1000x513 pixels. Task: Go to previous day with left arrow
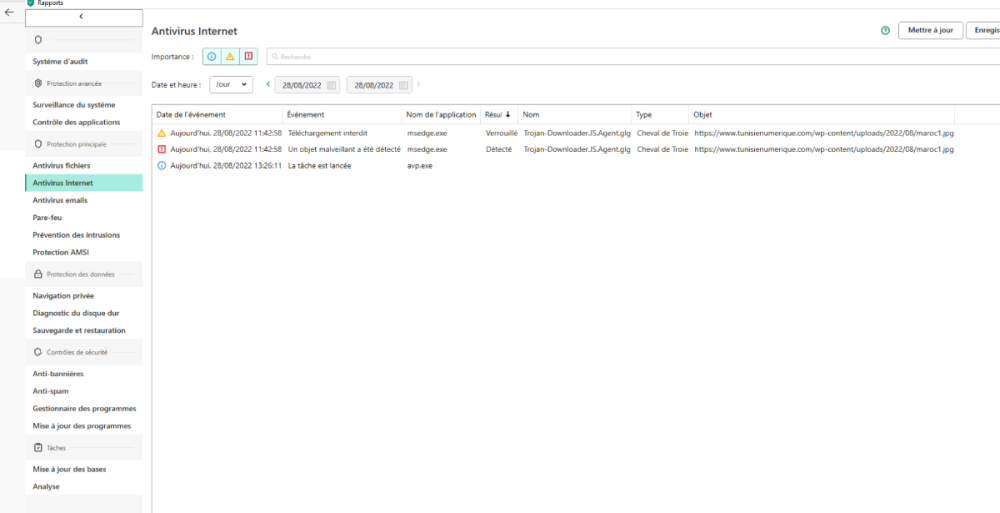[268, 84]
